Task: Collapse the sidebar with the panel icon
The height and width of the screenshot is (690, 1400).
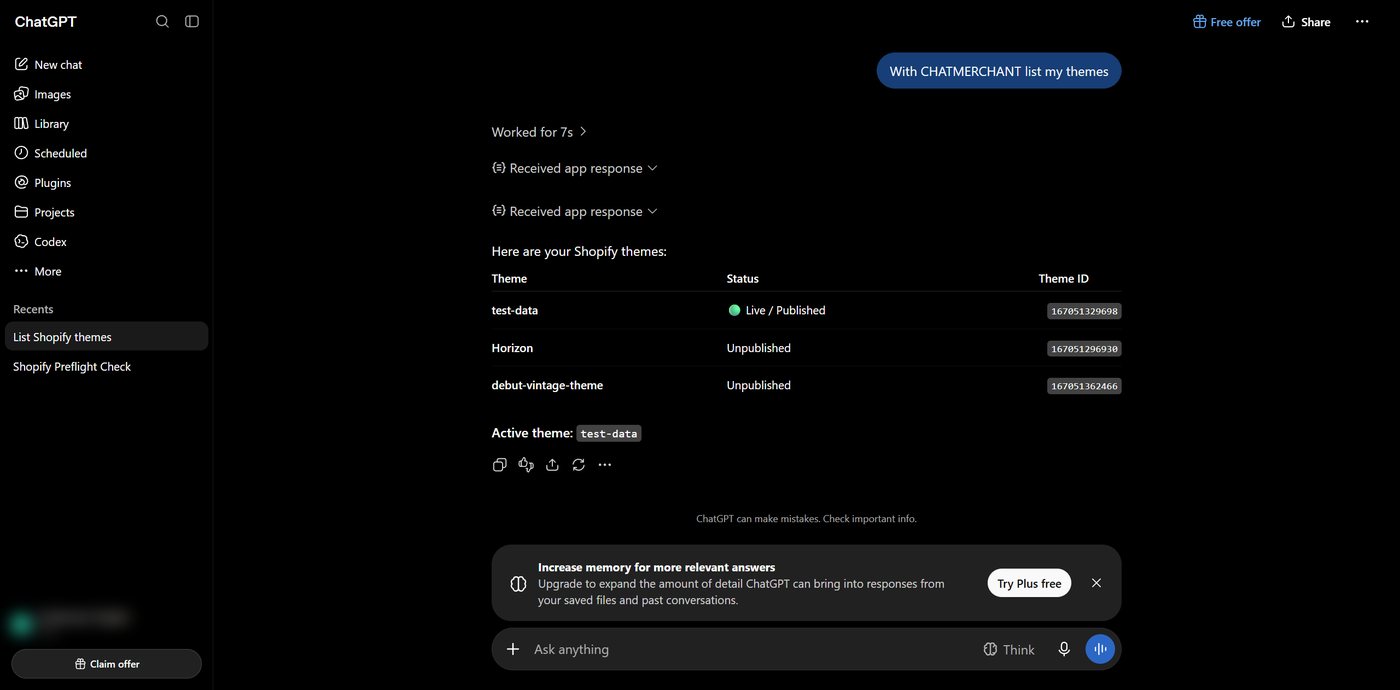Action: pos(192,21)
